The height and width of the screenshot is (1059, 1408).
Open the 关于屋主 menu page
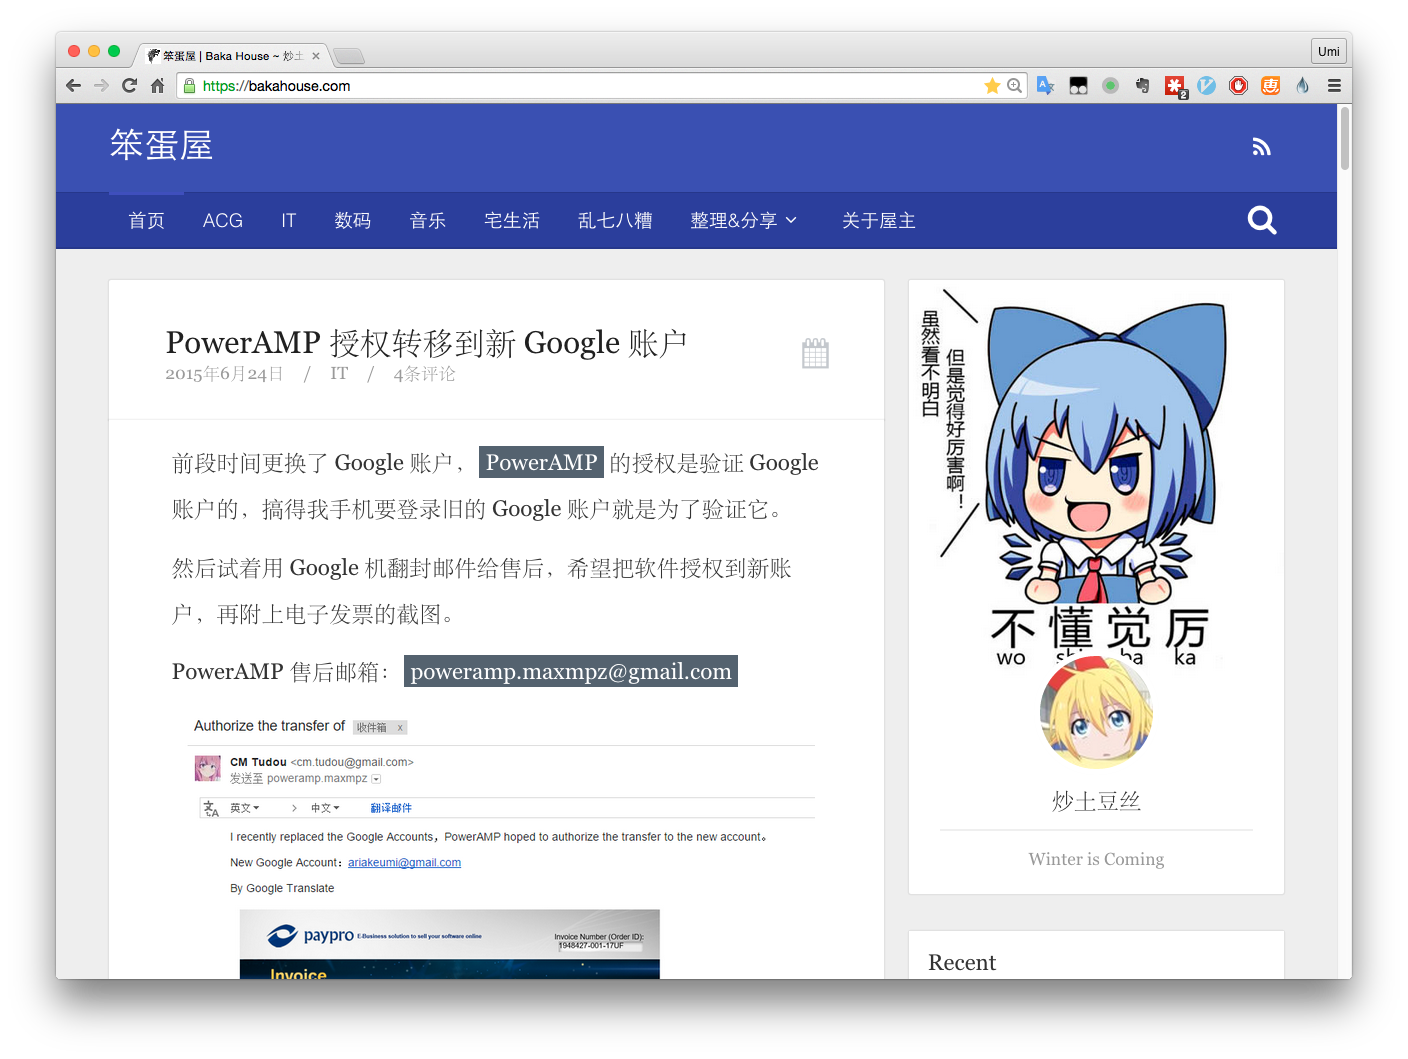point(878,221)
